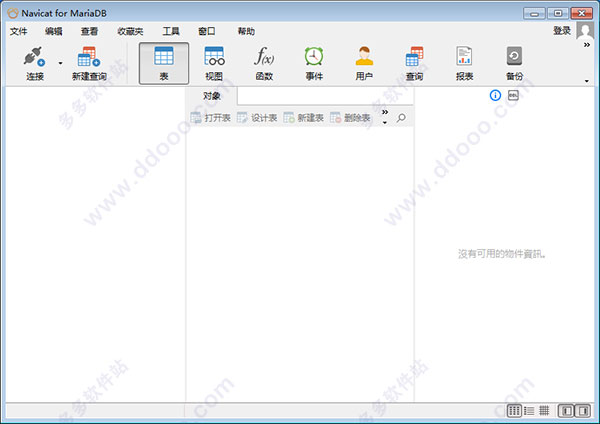Click the New Table (新建表) button
This screenshot has width=600, height=424.
[x=303, y=118]
